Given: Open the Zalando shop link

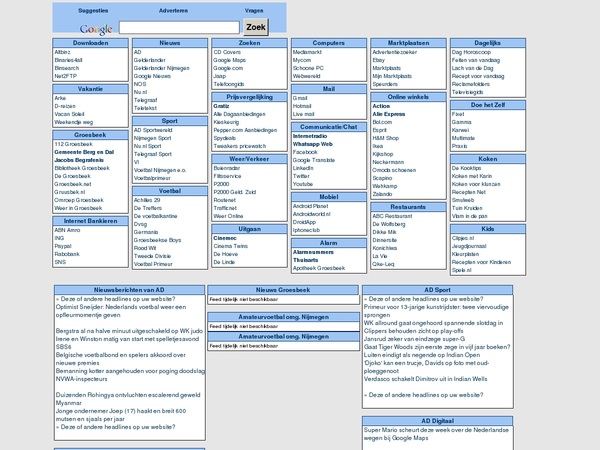Looking at the screenshot, I should pyautogui.click(x=382, y=194).
